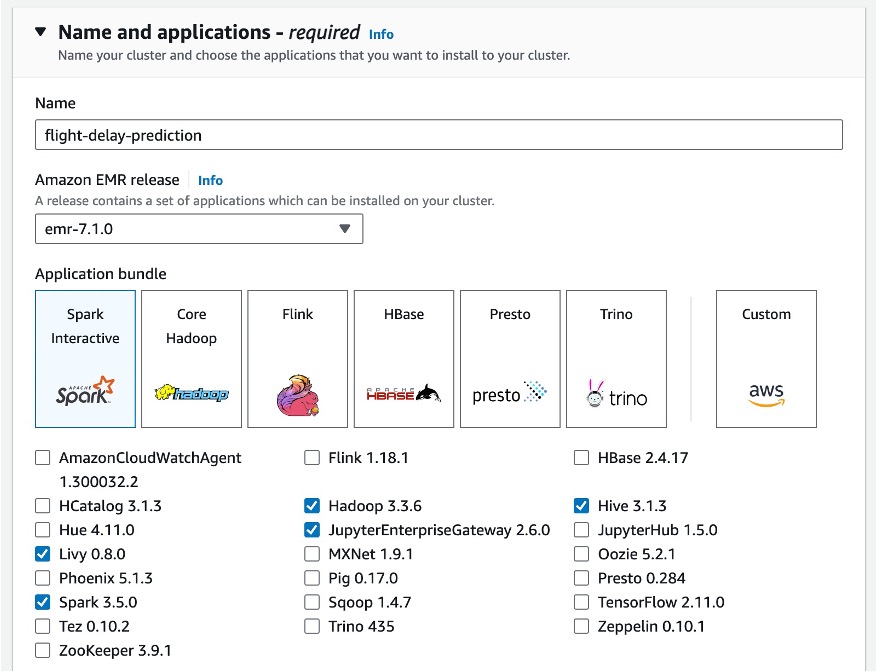Check the TensorFlow 2.11.0 option

pyautogui.click(x=582, y=603)
